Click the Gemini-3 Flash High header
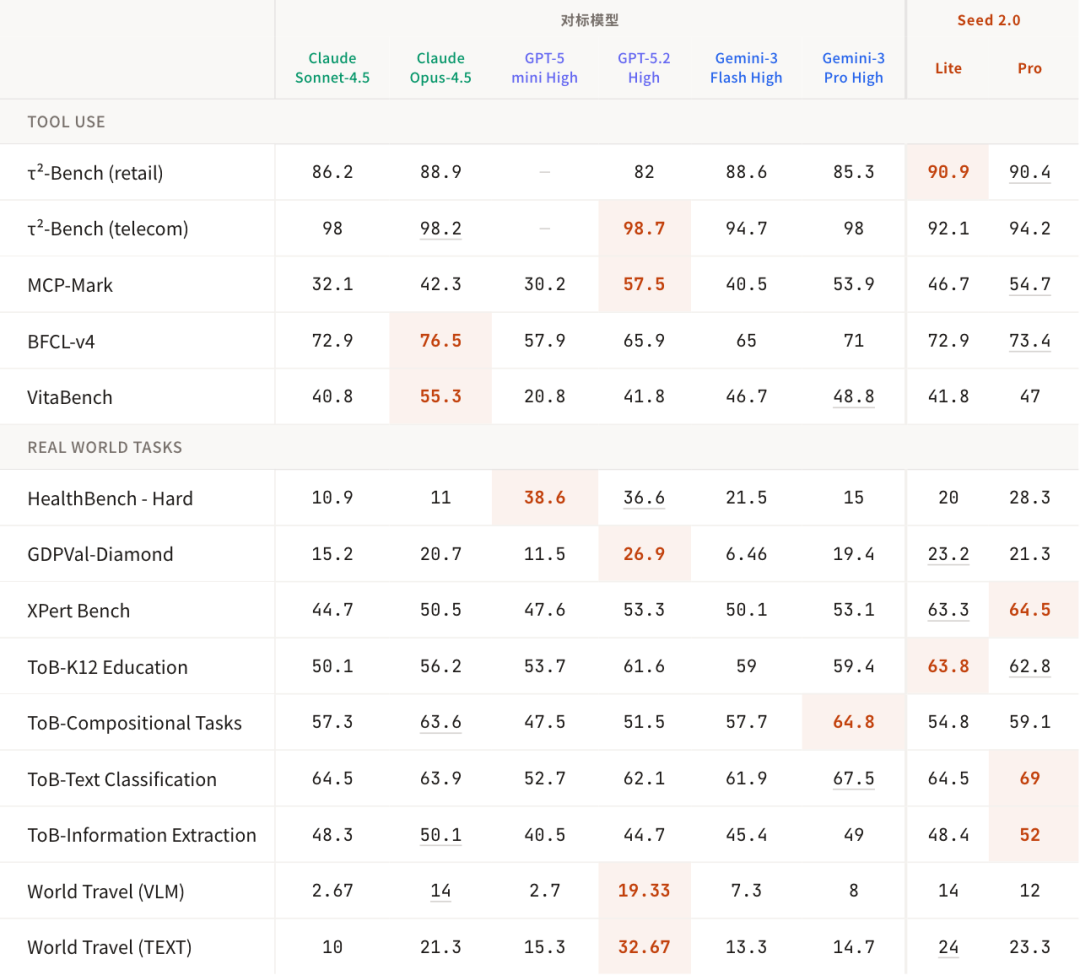The image size is (1080, 975). click(746, 67)
